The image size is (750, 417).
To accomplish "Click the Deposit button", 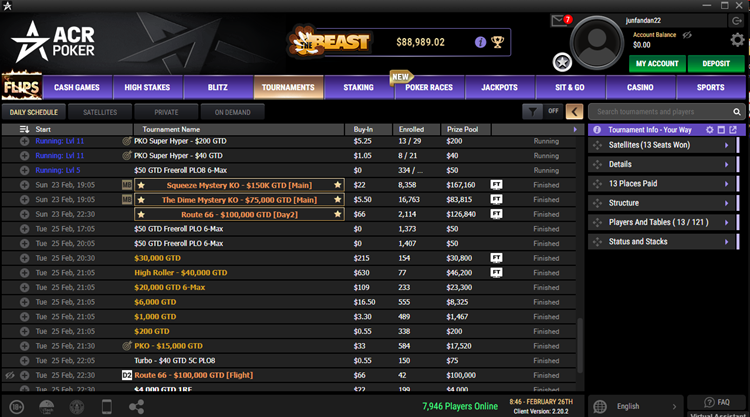I will [715, 64].
